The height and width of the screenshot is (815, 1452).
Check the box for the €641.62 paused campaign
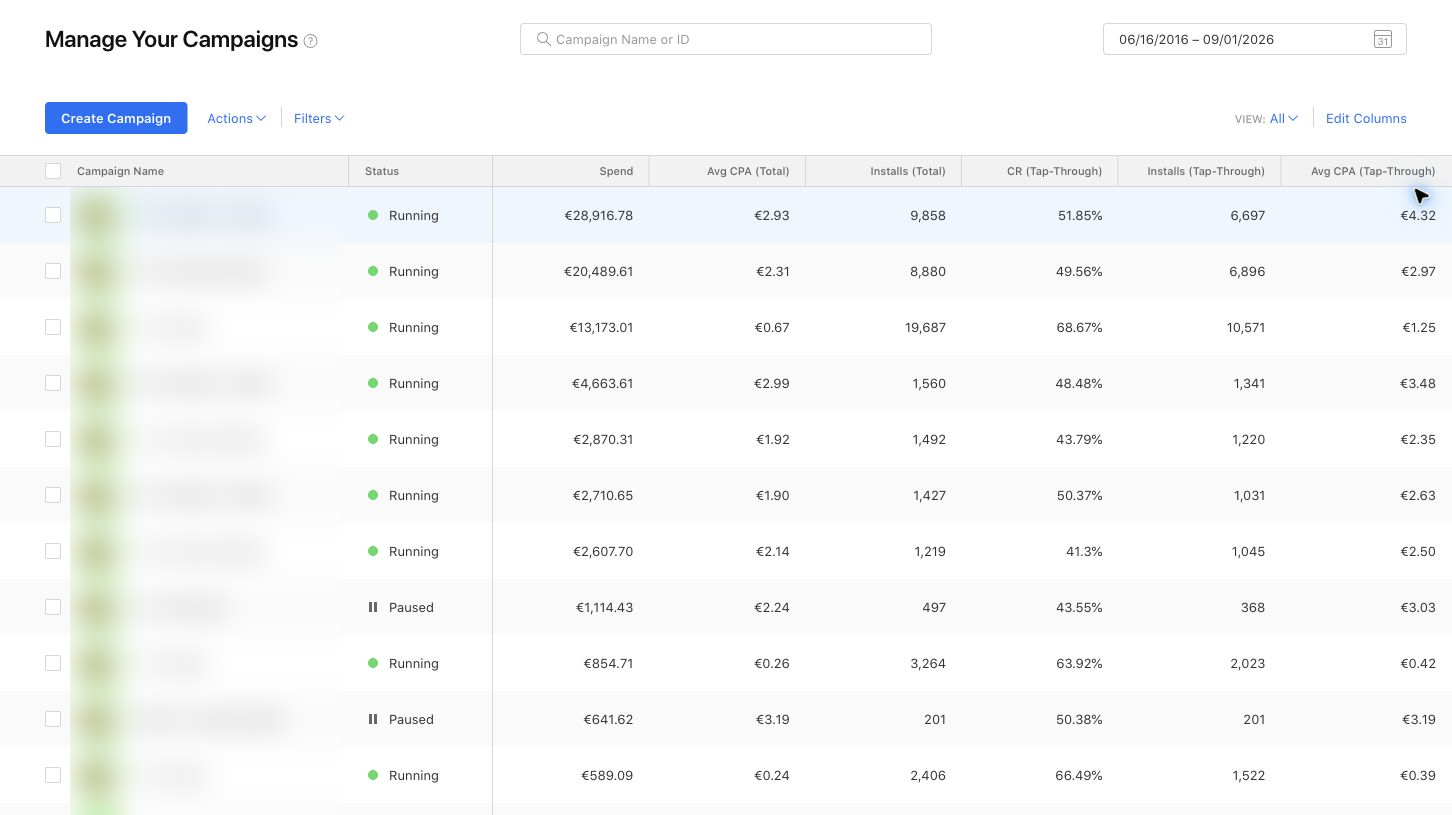click(53, 719)
